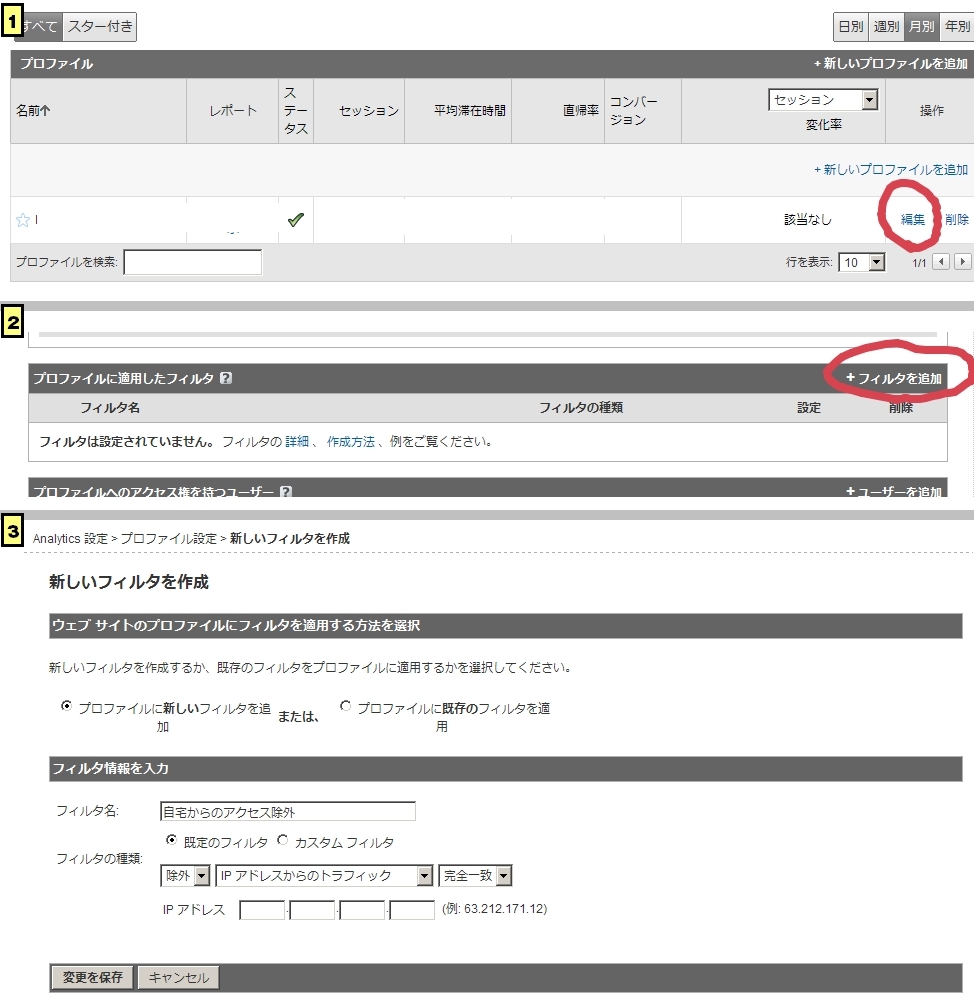Click help icon next to プロファイルに適用したフィルタ
The width and height of the screenshot is (974, 999).
pos(226,379)
